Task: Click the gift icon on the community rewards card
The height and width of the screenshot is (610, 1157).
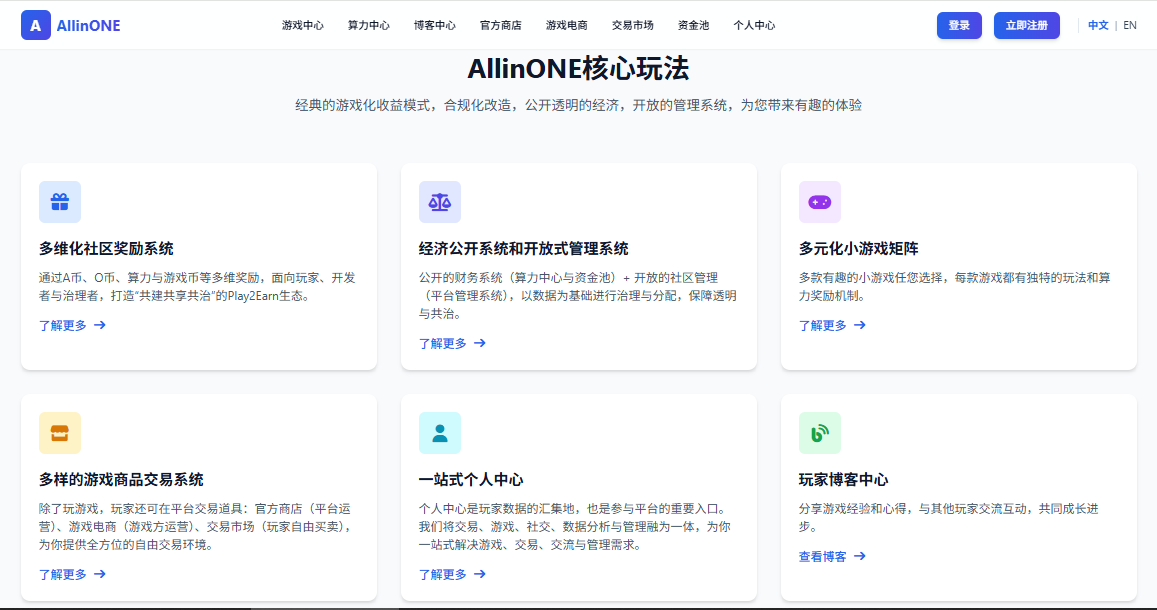Action: pyautogui.click(x=60, y=201)
